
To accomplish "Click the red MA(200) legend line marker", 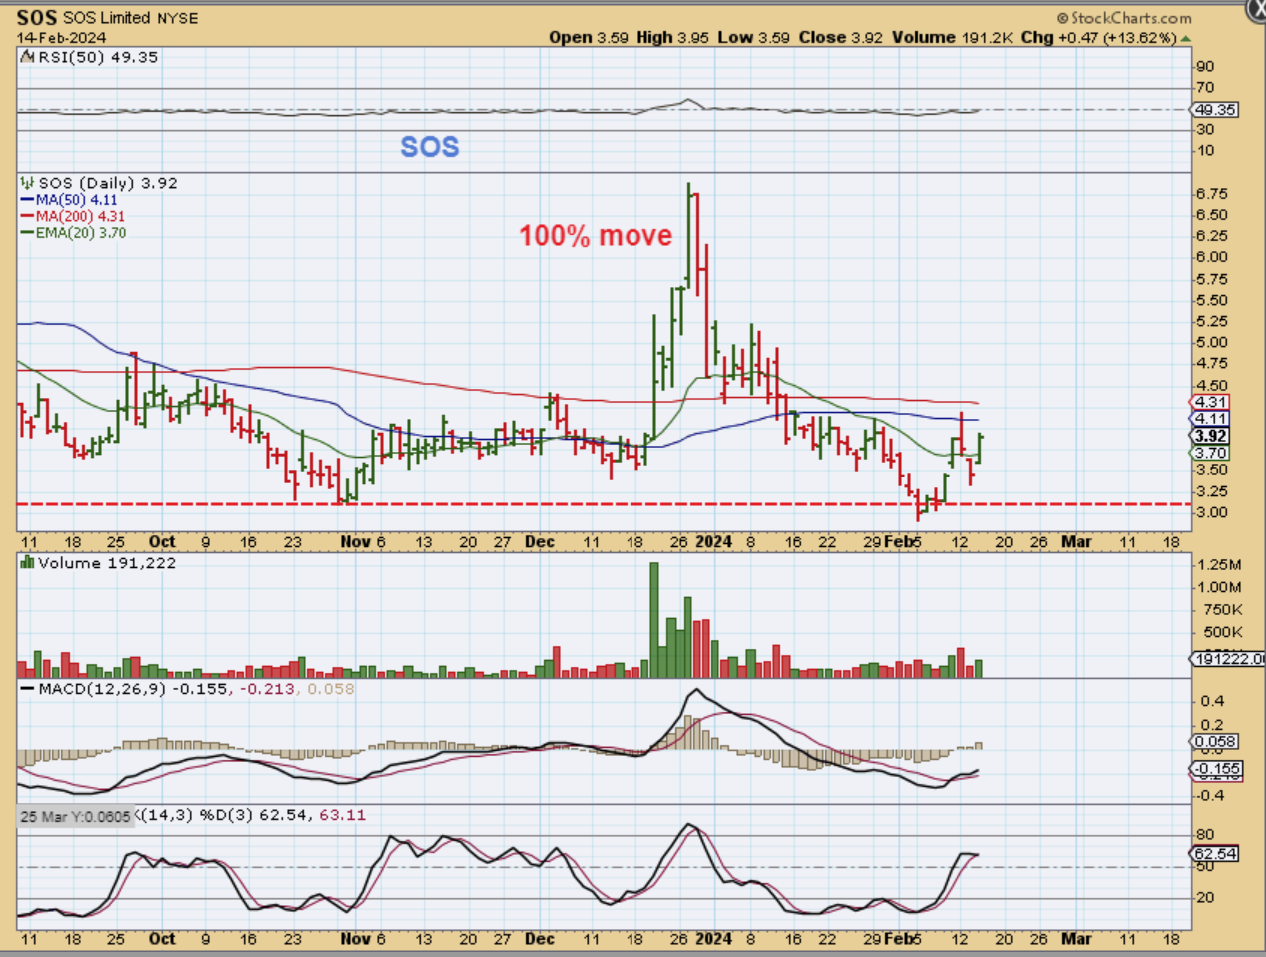I will [28, 216].
